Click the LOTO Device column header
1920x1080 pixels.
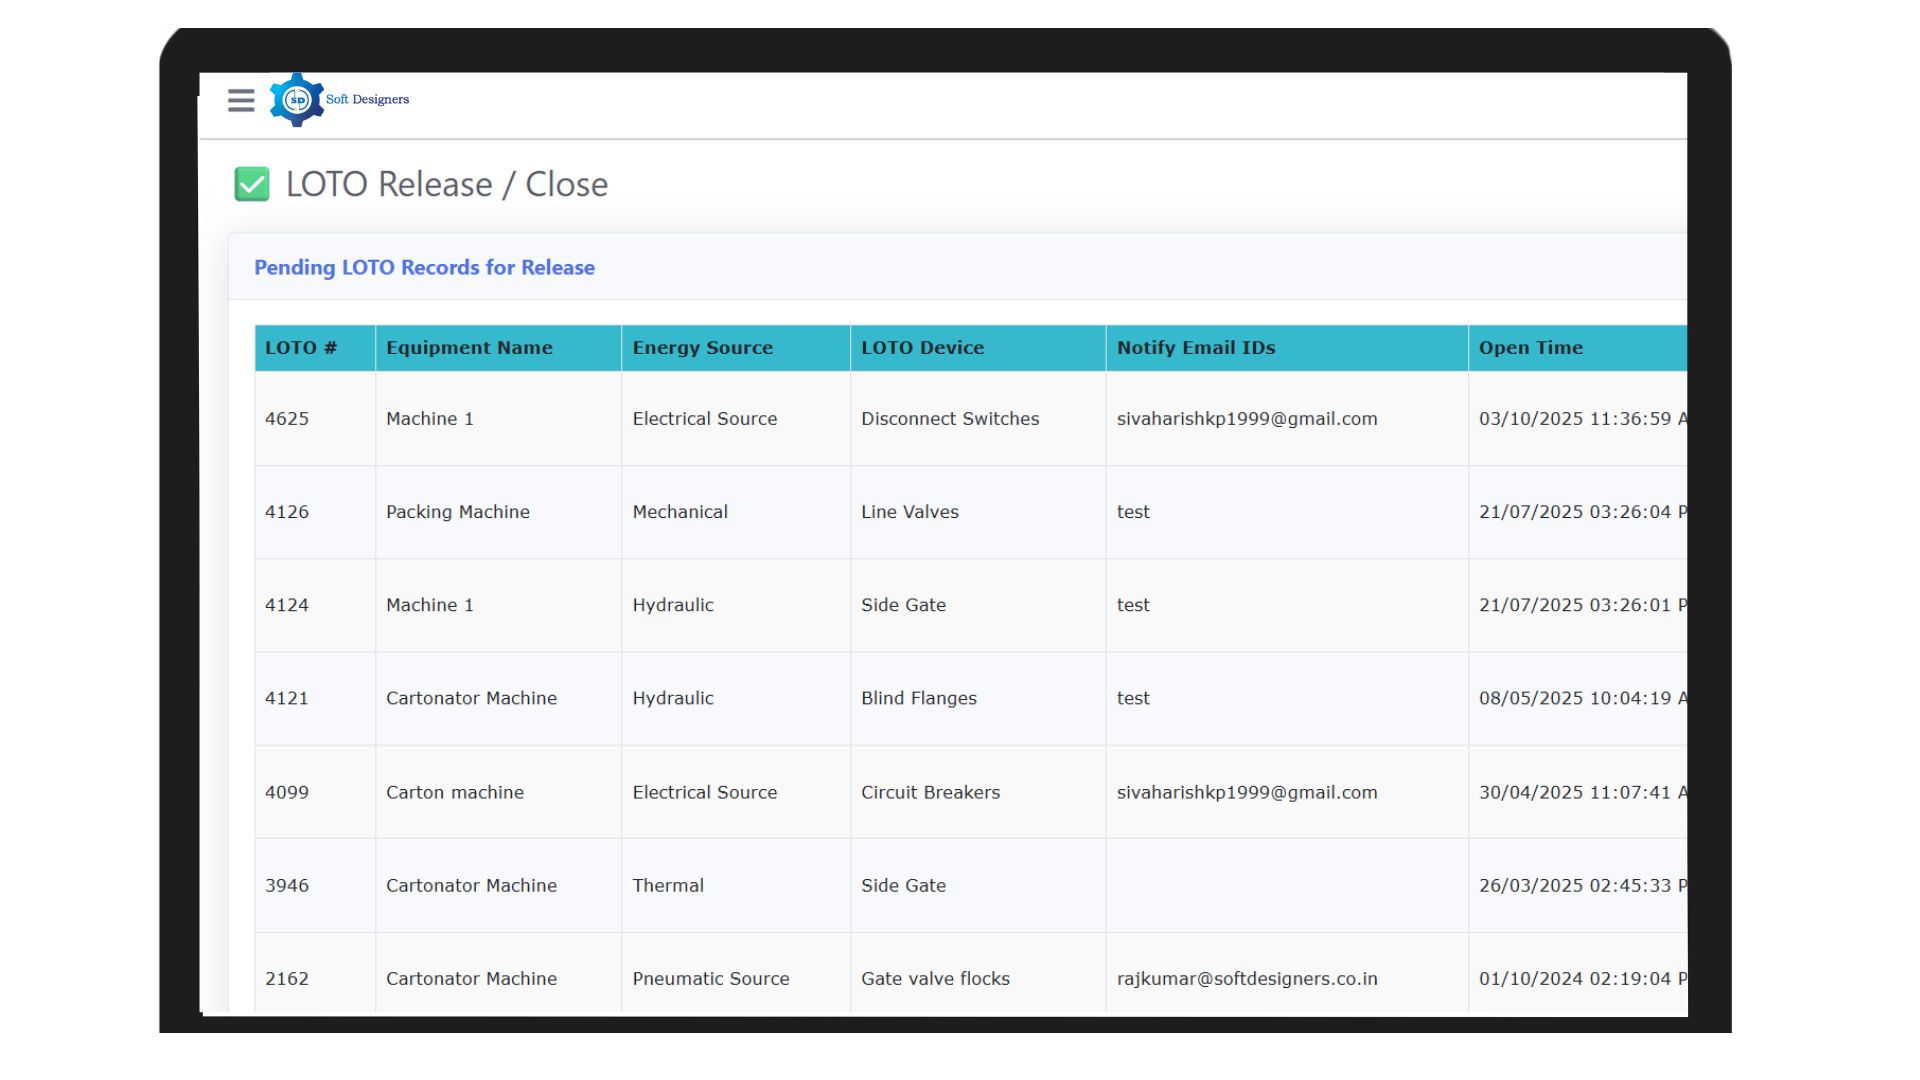coord(922,347)
